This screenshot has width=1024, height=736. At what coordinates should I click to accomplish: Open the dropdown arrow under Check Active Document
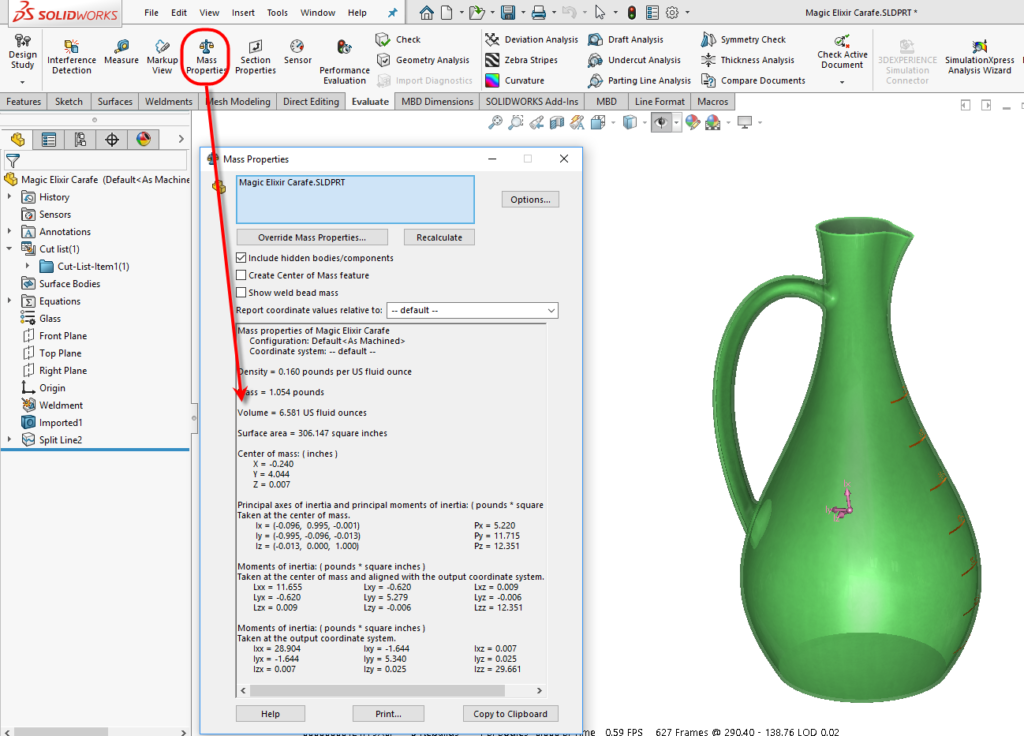tap(842, 82)
